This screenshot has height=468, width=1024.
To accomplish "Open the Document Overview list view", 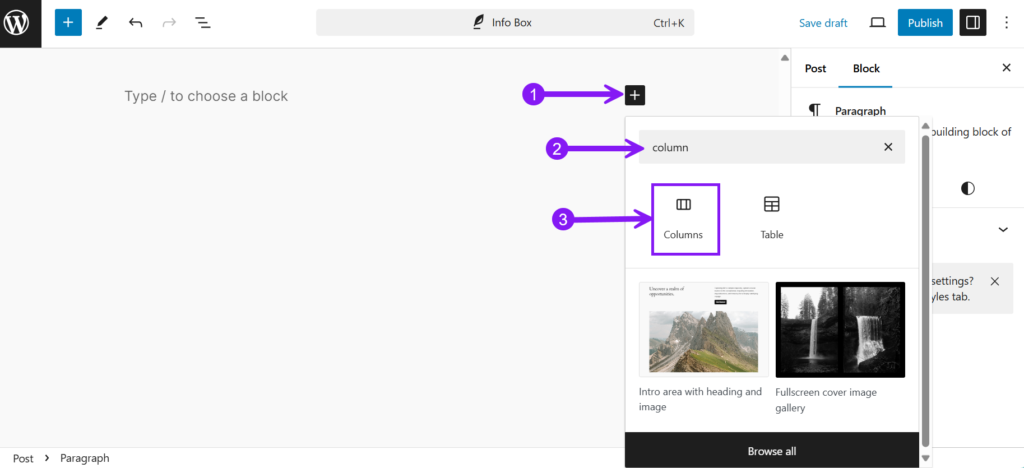I will [203, 23].
